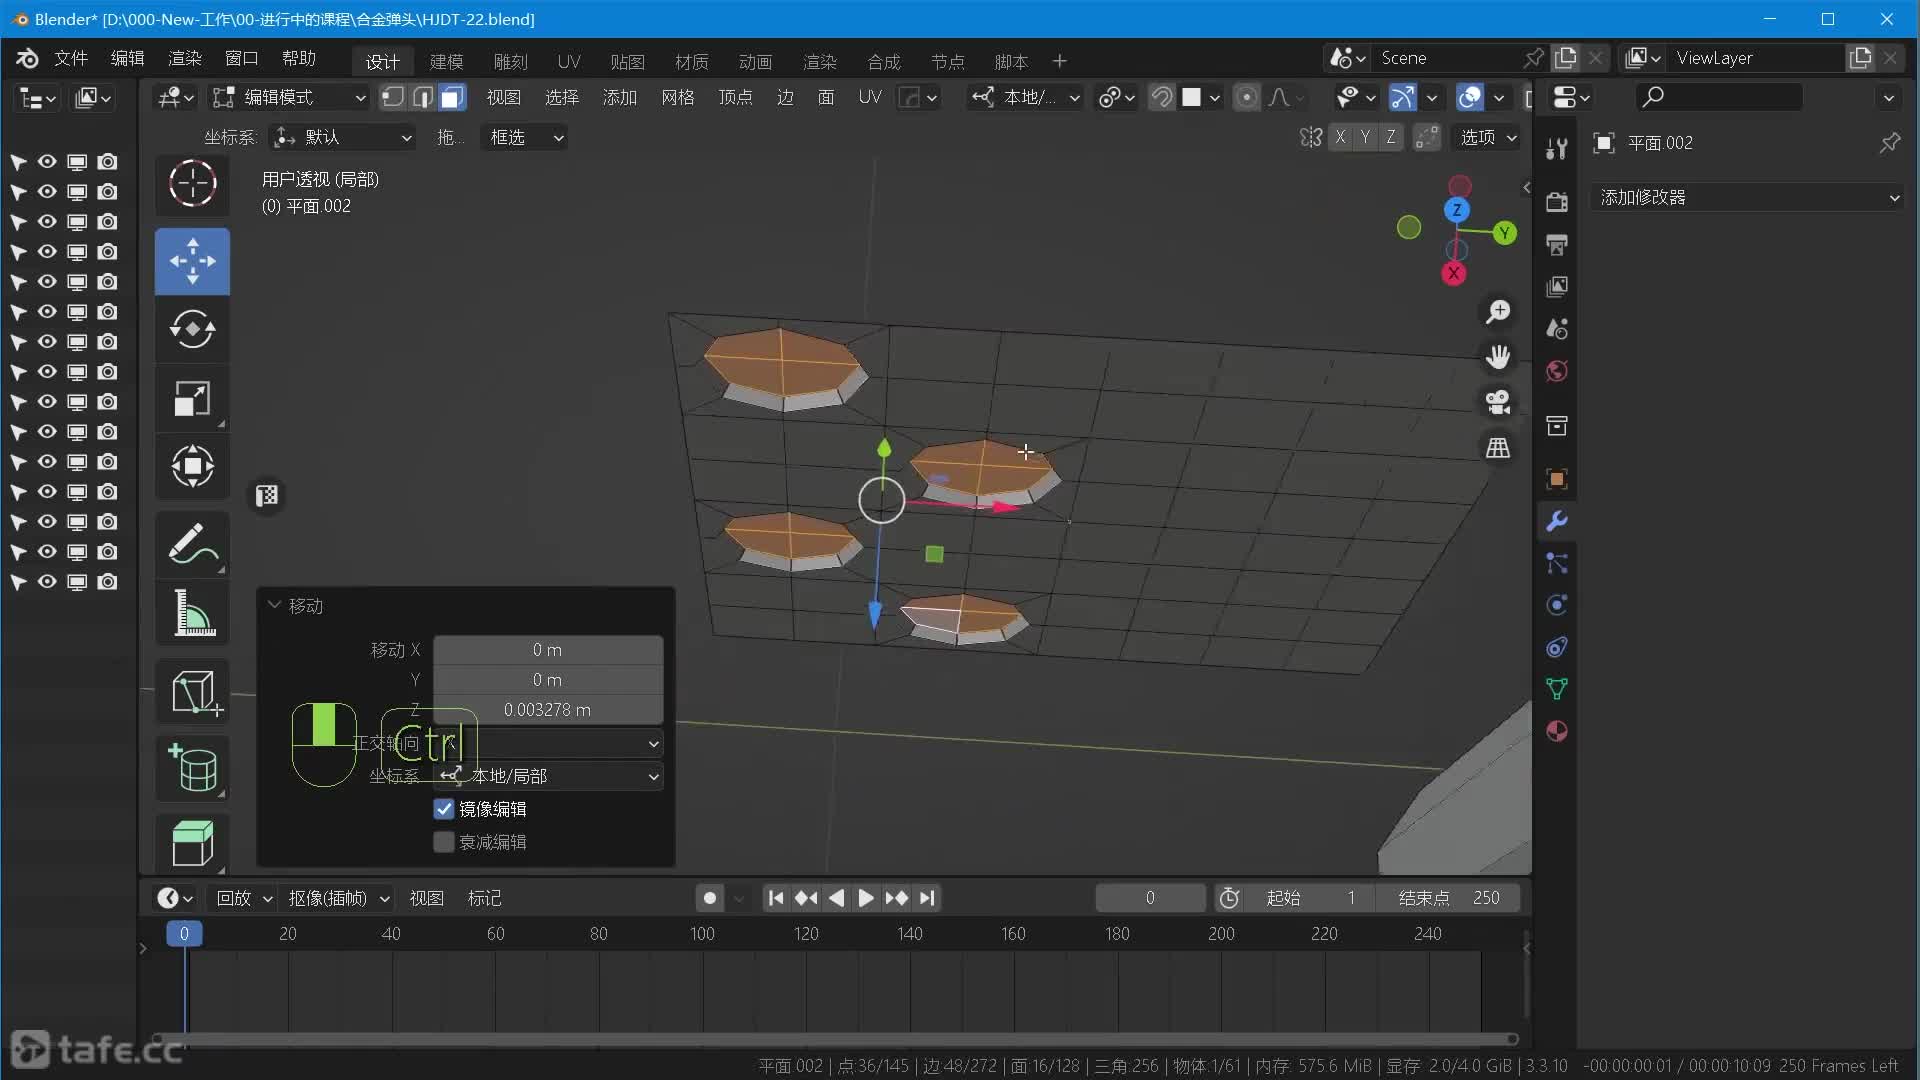
Task: Click the Zoom magnifier viewport icon
Action: (x=1497, y=312)
